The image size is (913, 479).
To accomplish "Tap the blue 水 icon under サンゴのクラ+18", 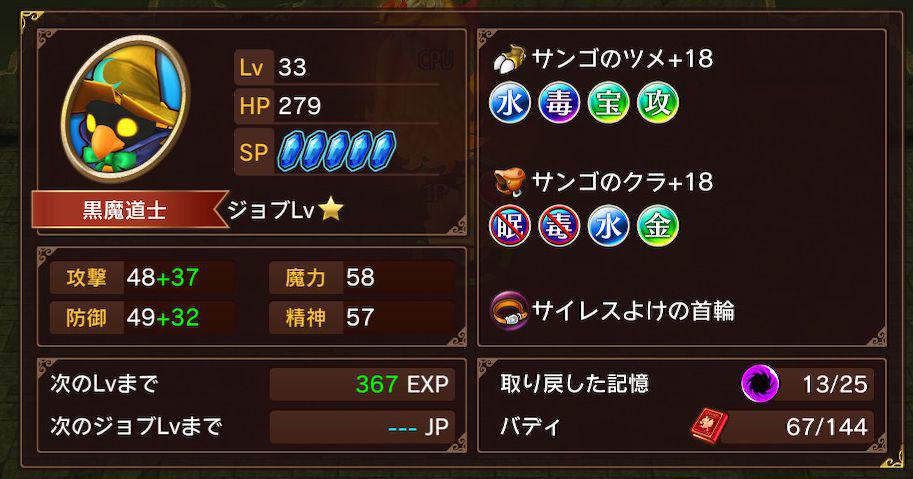I will click(608, 226).
